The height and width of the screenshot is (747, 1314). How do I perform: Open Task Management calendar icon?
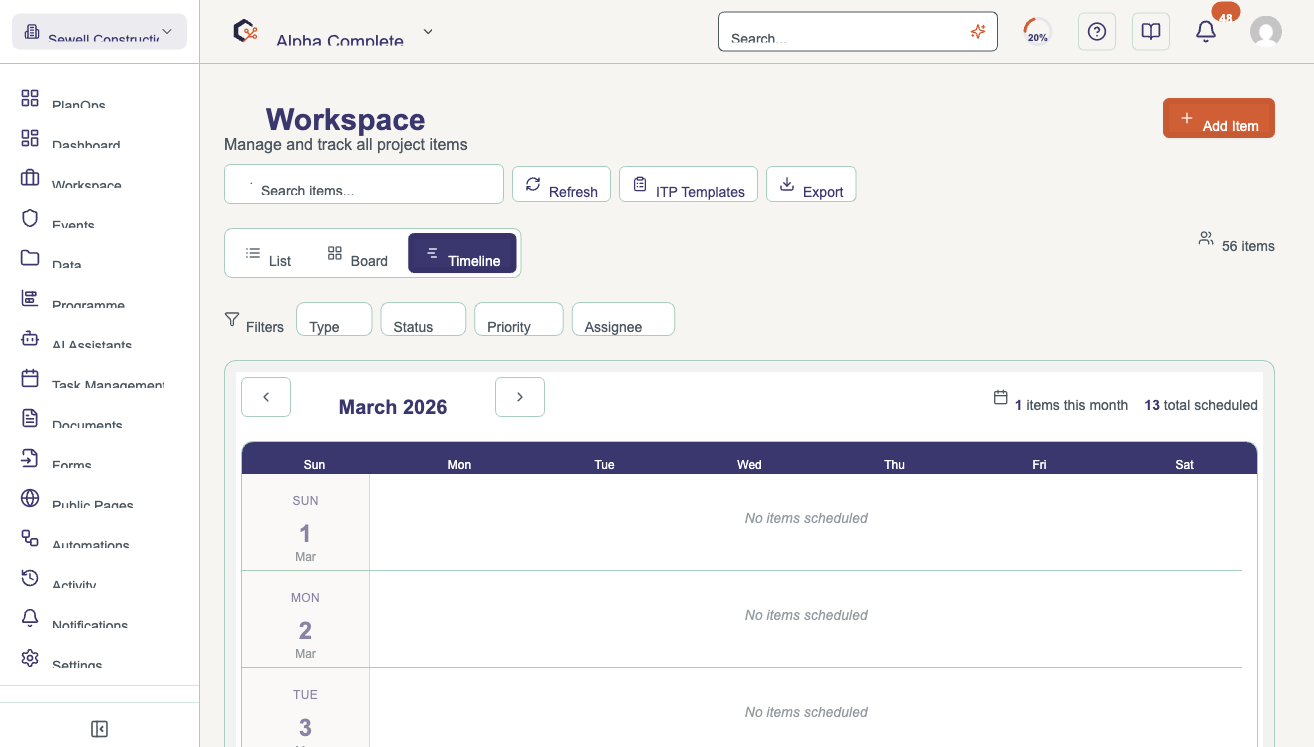click(x=30, y=378)
